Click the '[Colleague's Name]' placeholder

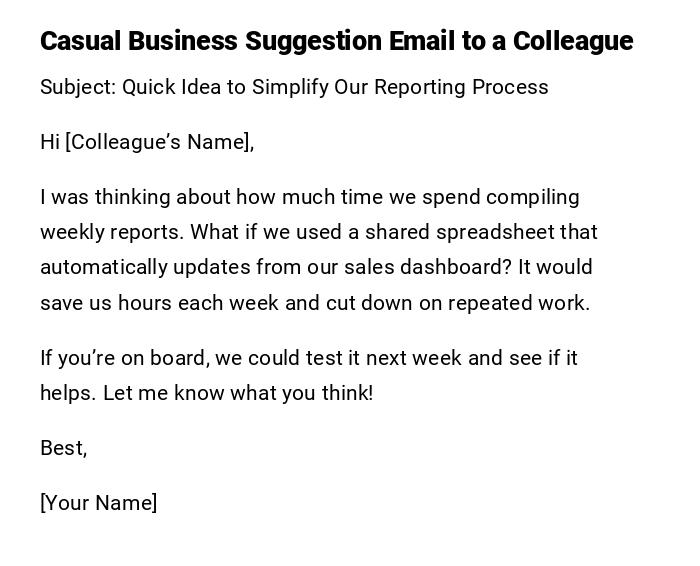pyautogui.click(x=160, y=142)
